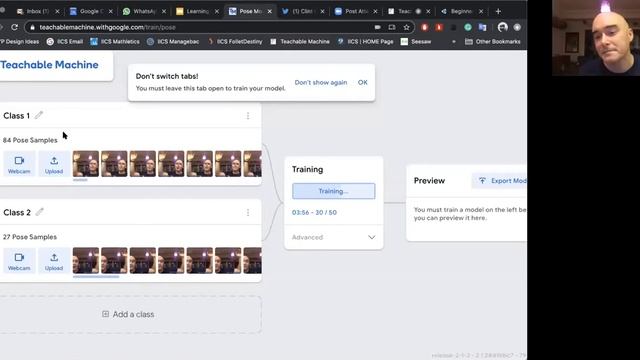Image resolution: width=640 pixels, height=360 pixels.
Task: Click the 84 Pose Samples text
Action: pos(30,140)
